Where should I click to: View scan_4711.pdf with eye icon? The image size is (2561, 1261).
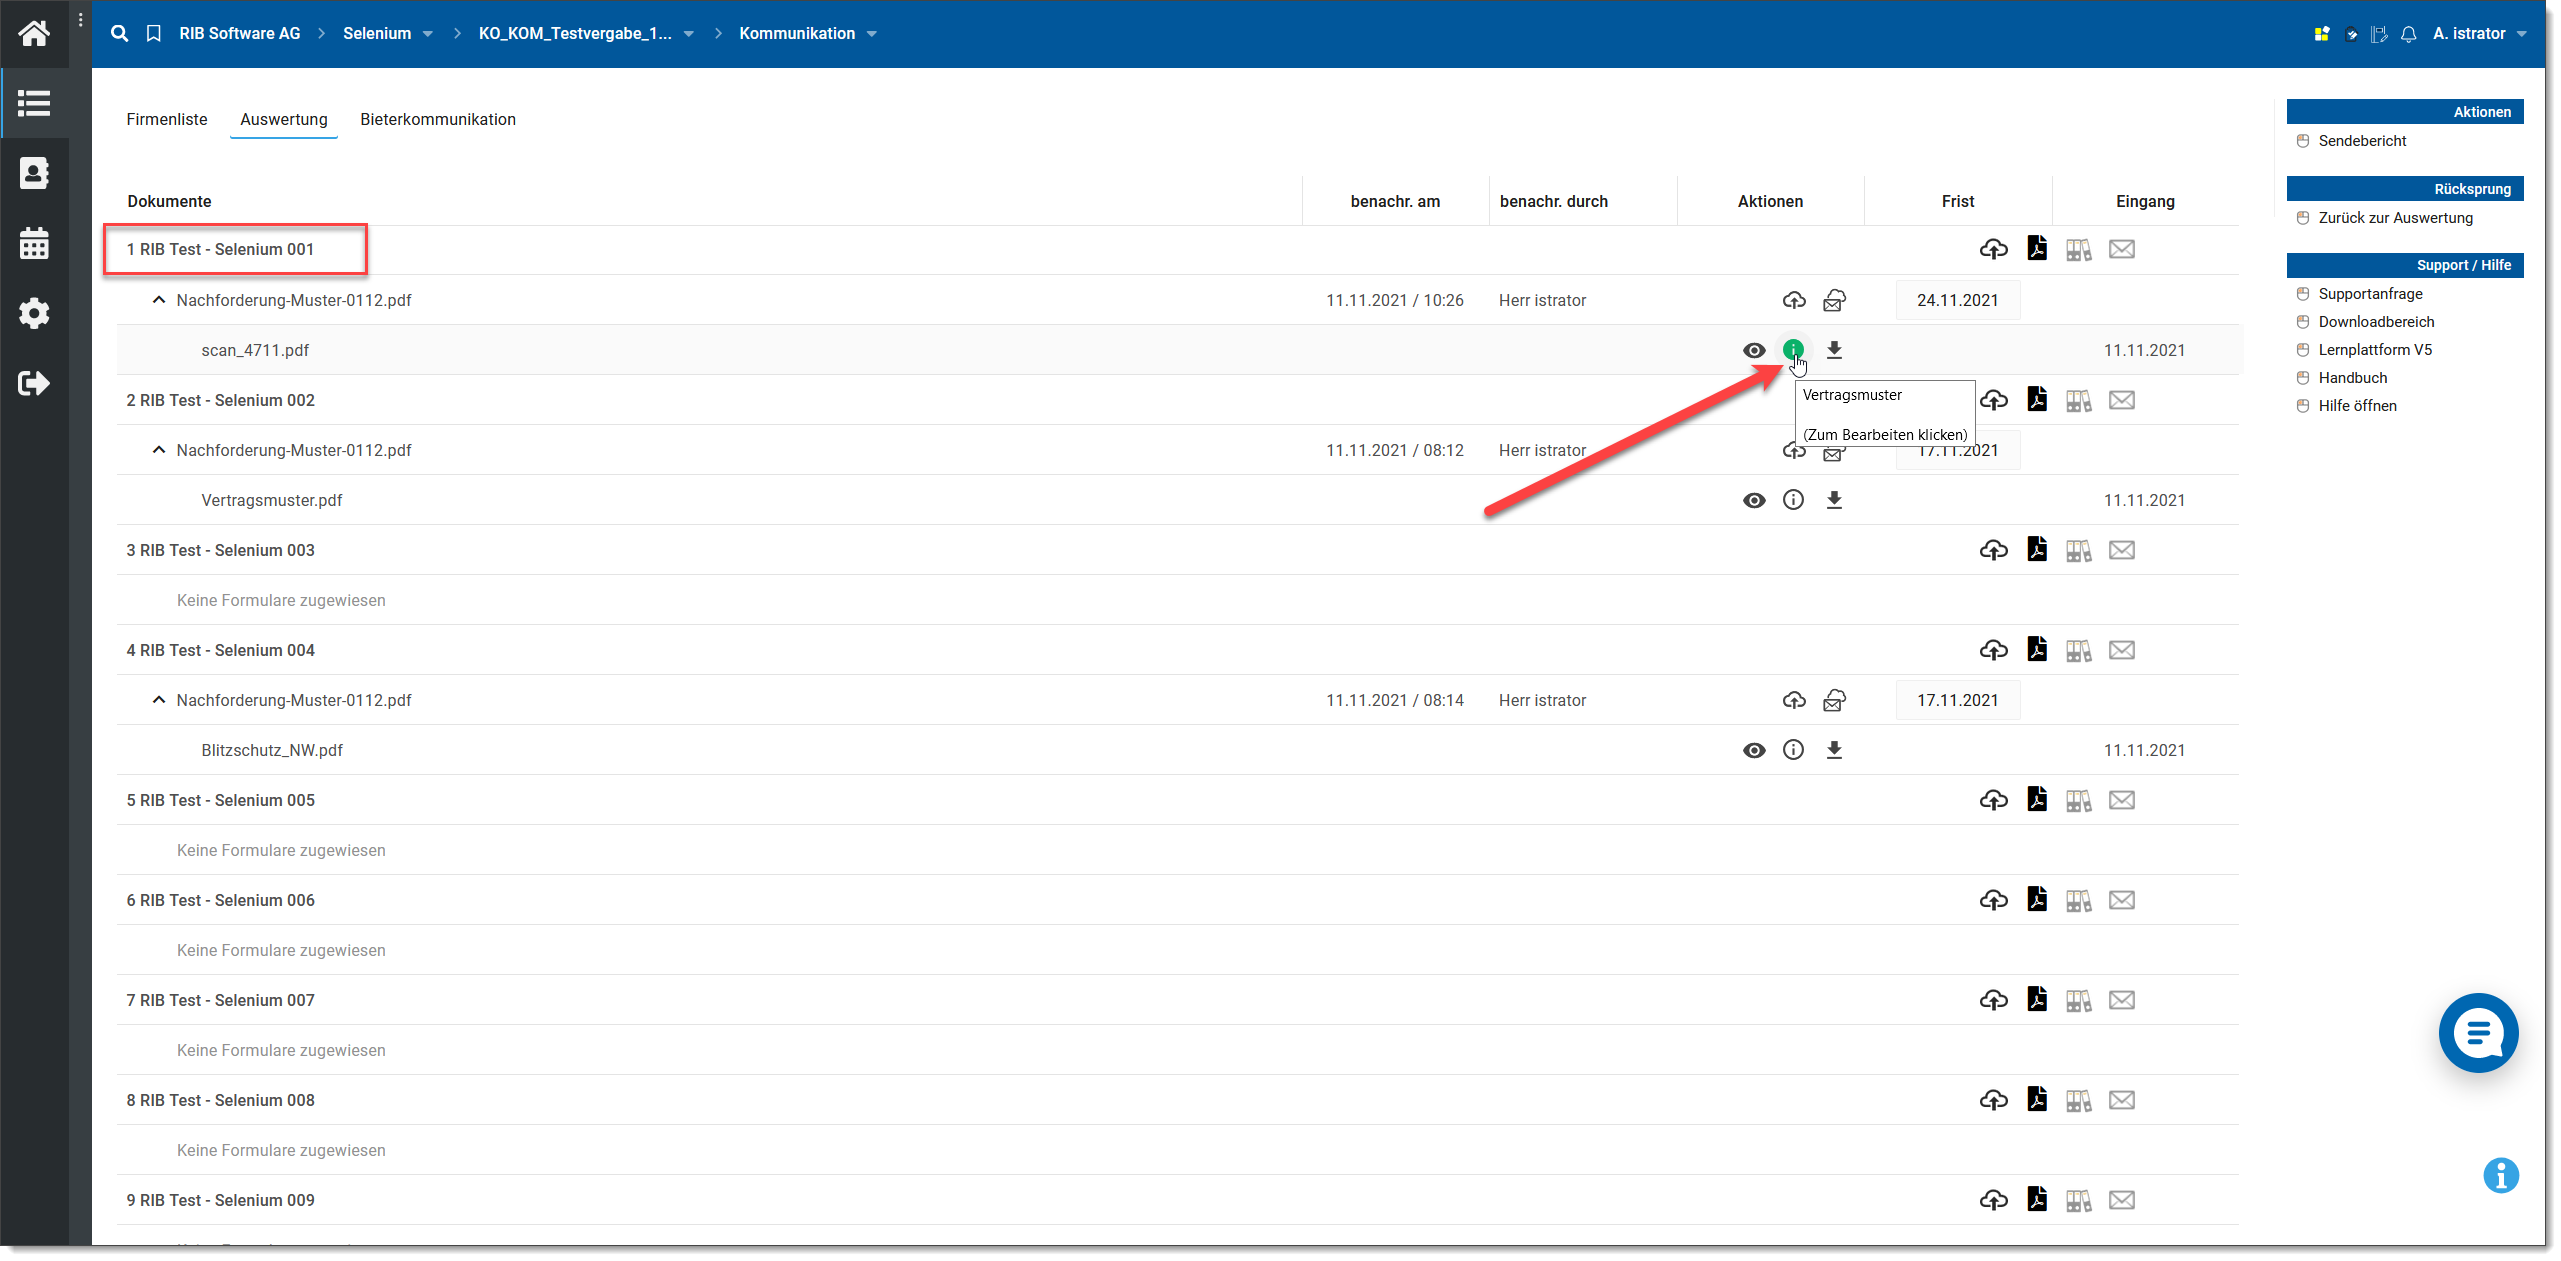point(1753,350)
